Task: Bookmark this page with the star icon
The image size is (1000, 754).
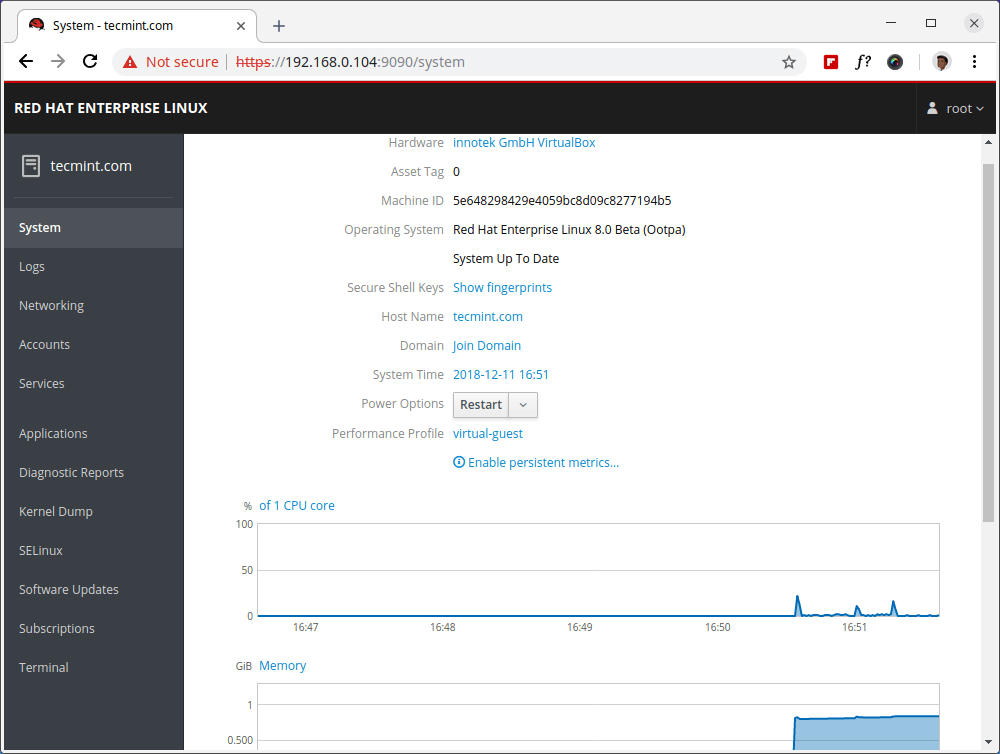Action: (x=789, y=62)
